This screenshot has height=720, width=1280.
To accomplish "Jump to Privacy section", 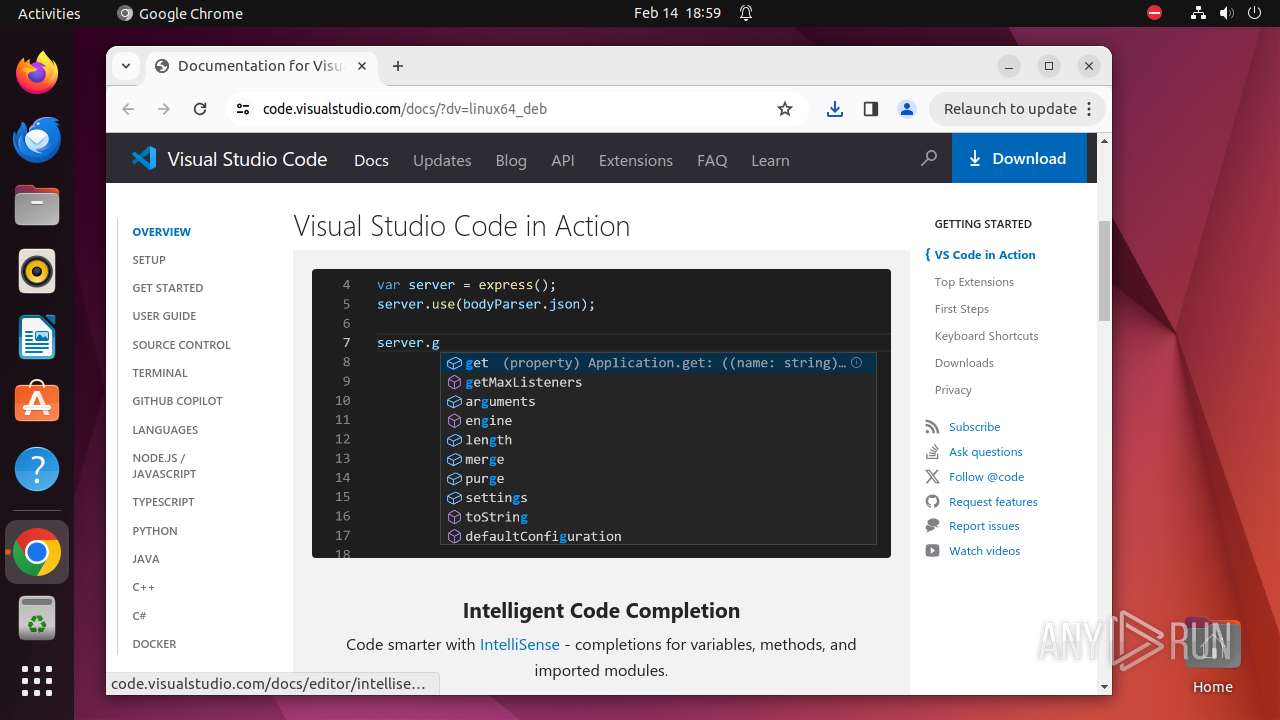I will click(x=953, y=390).
